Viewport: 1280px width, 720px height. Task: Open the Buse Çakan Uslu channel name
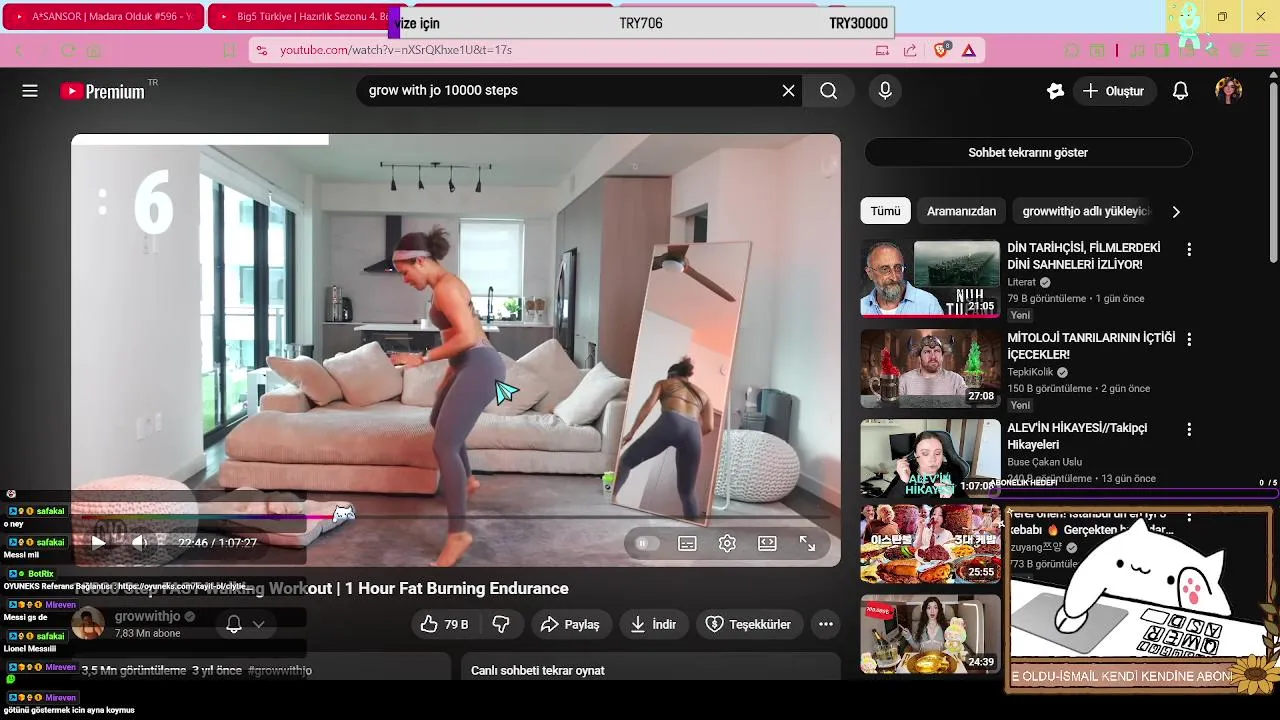point(1044,462)
